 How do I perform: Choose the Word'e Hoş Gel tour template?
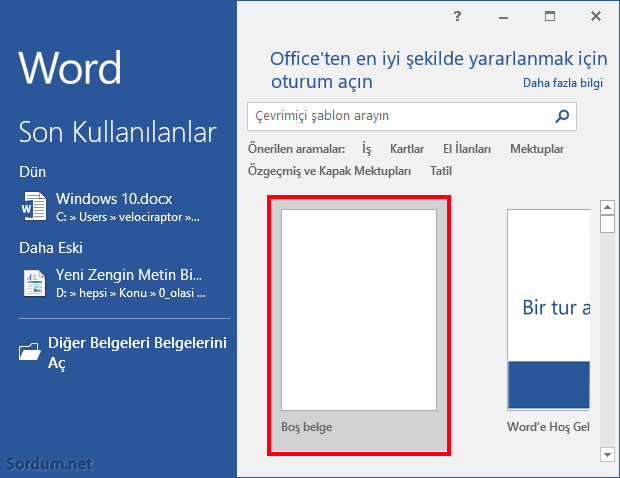548,321
